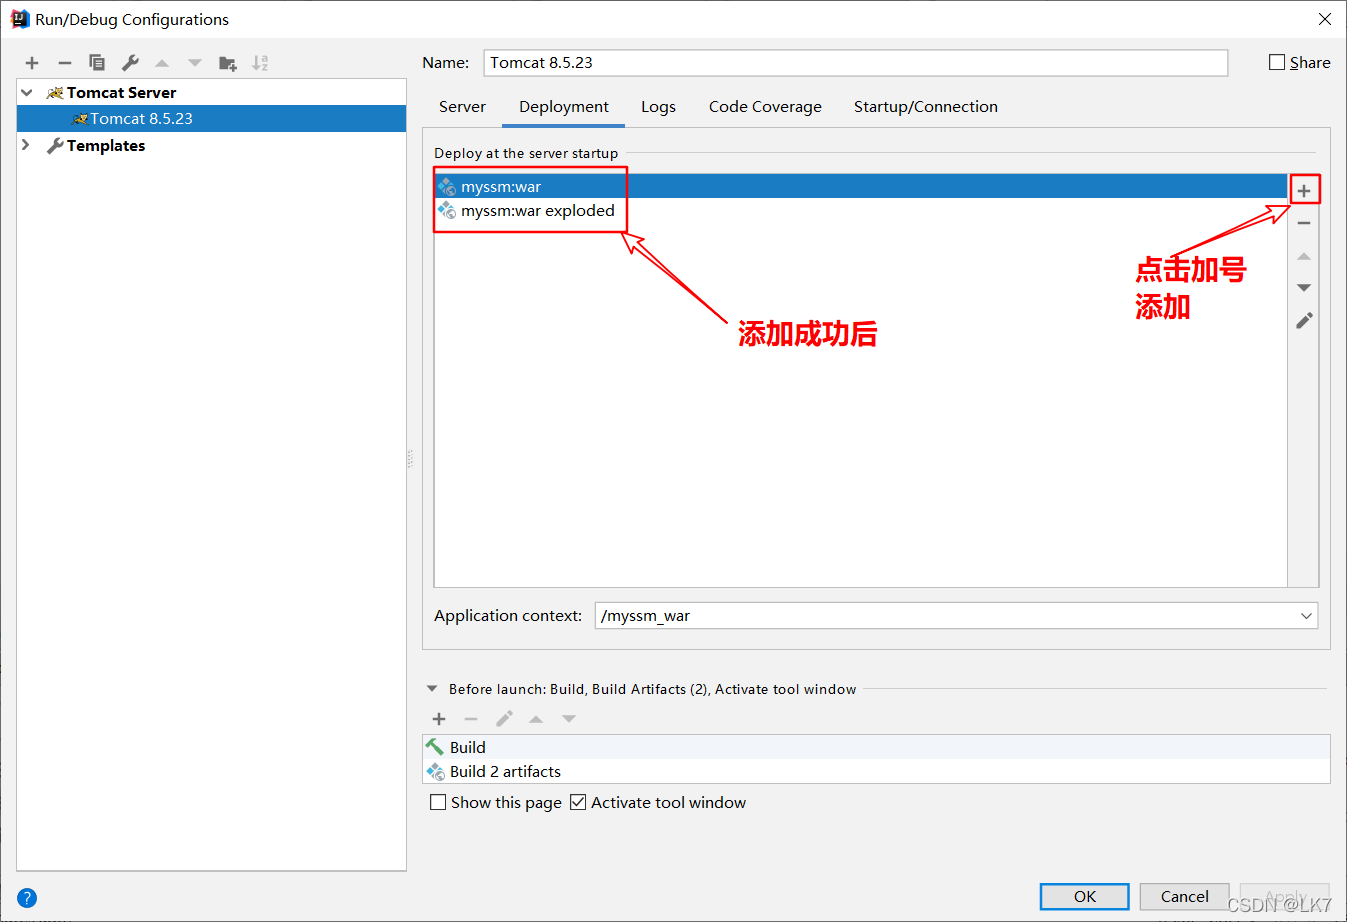The image size is (1347, 922).
Task: Edit deployment artifact with pencil icon
Action: 1303,320
